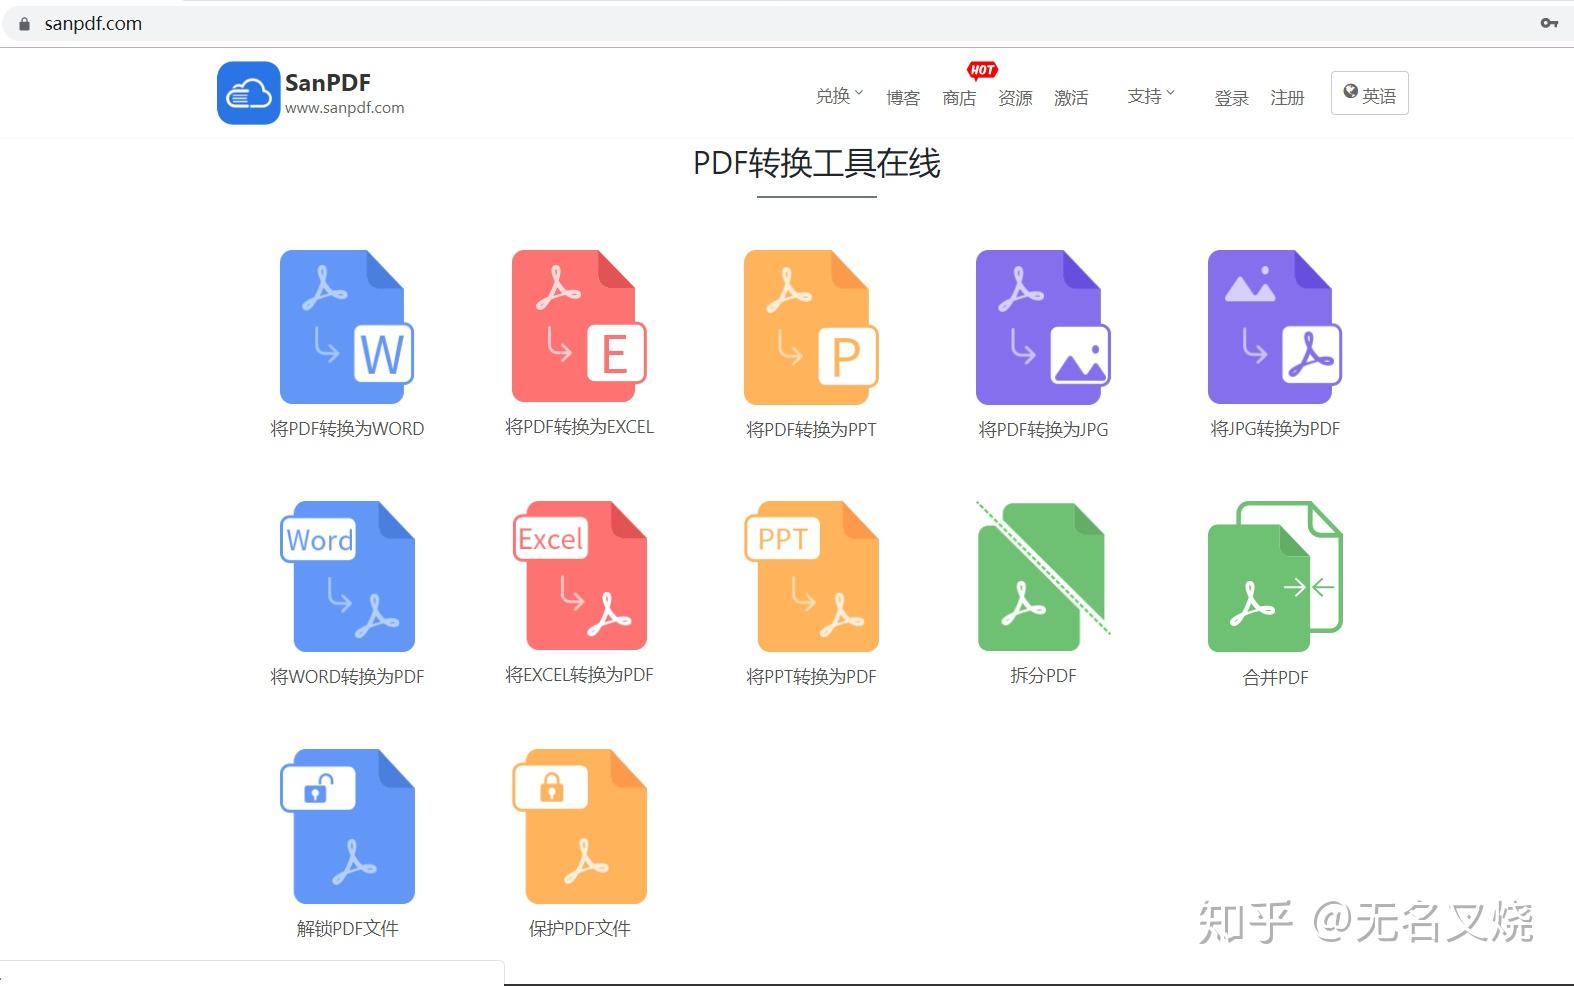Screen dimensions: 1574x986
Task: Open the green merge PDF icon
Action: pos(1275,576)
